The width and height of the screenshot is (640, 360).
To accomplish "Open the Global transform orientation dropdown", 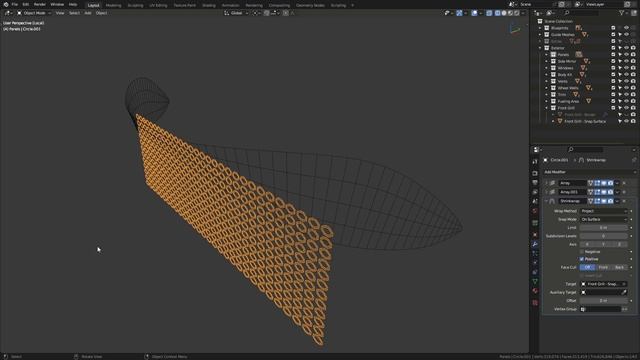I will [236, 13].
